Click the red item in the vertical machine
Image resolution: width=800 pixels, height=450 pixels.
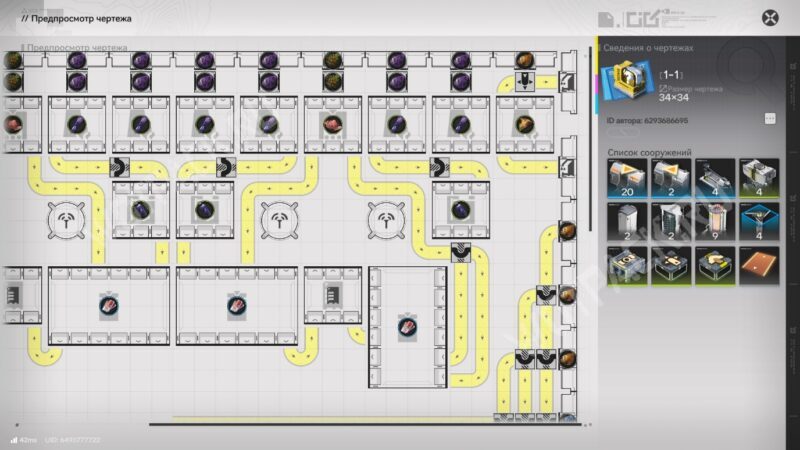click(407, 327)
